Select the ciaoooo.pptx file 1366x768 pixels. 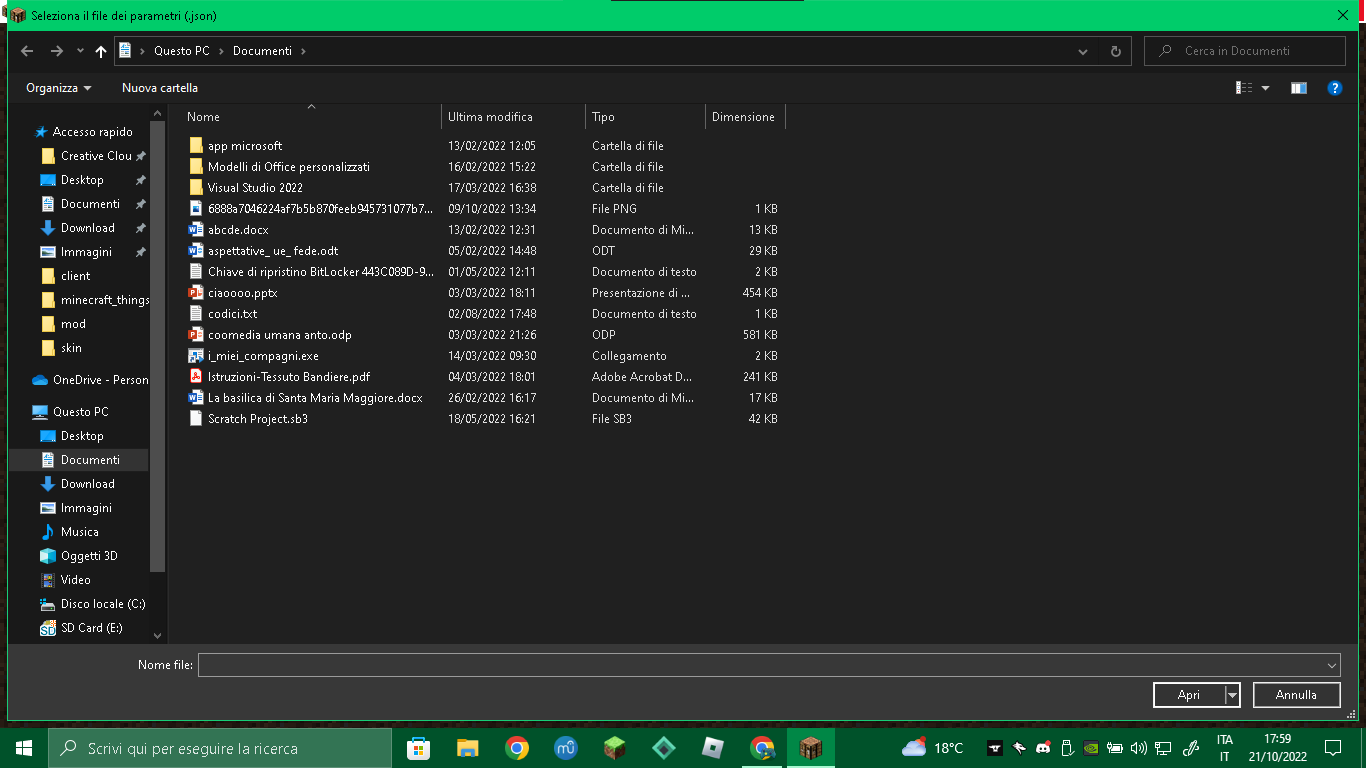click(242, 293)
